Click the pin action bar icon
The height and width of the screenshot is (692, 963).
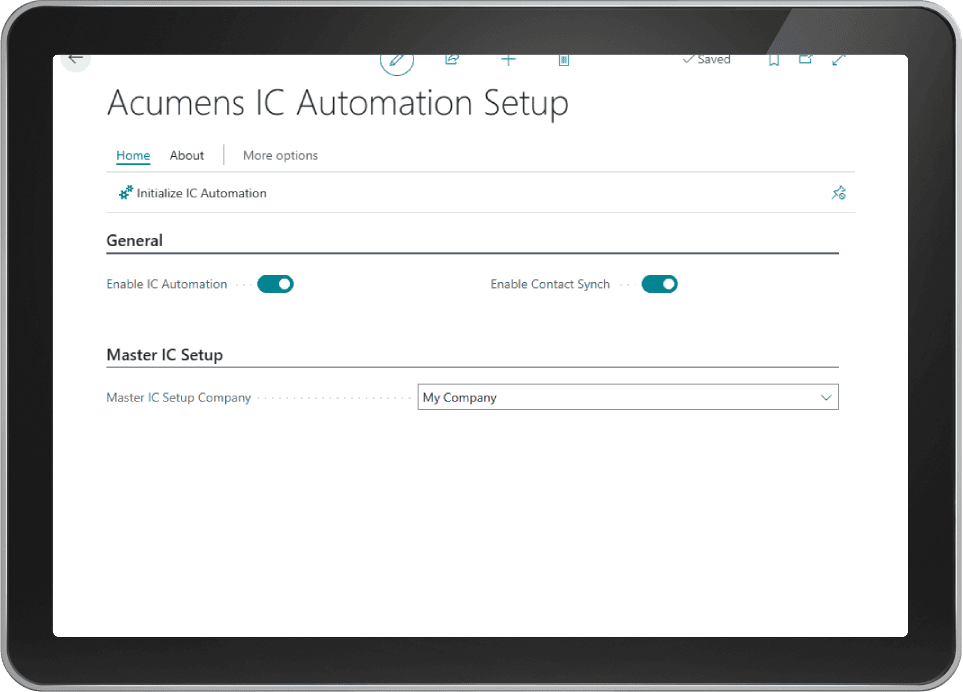[838, 193]
